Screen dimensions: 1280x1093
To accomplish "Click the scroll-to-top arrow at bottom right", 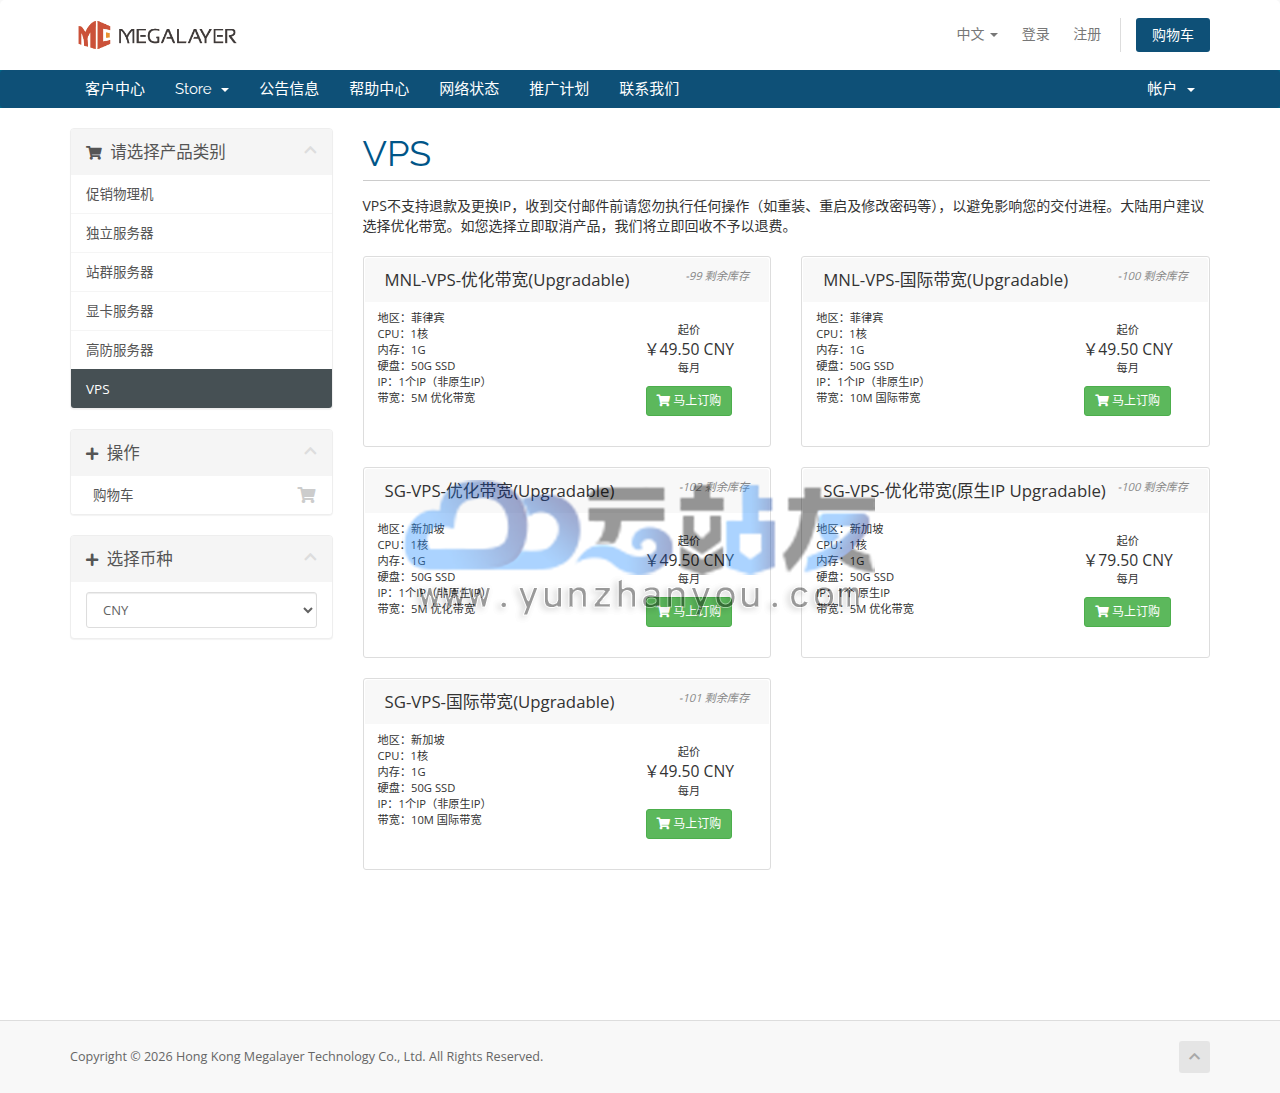I will click(x=1194, y=1057).
